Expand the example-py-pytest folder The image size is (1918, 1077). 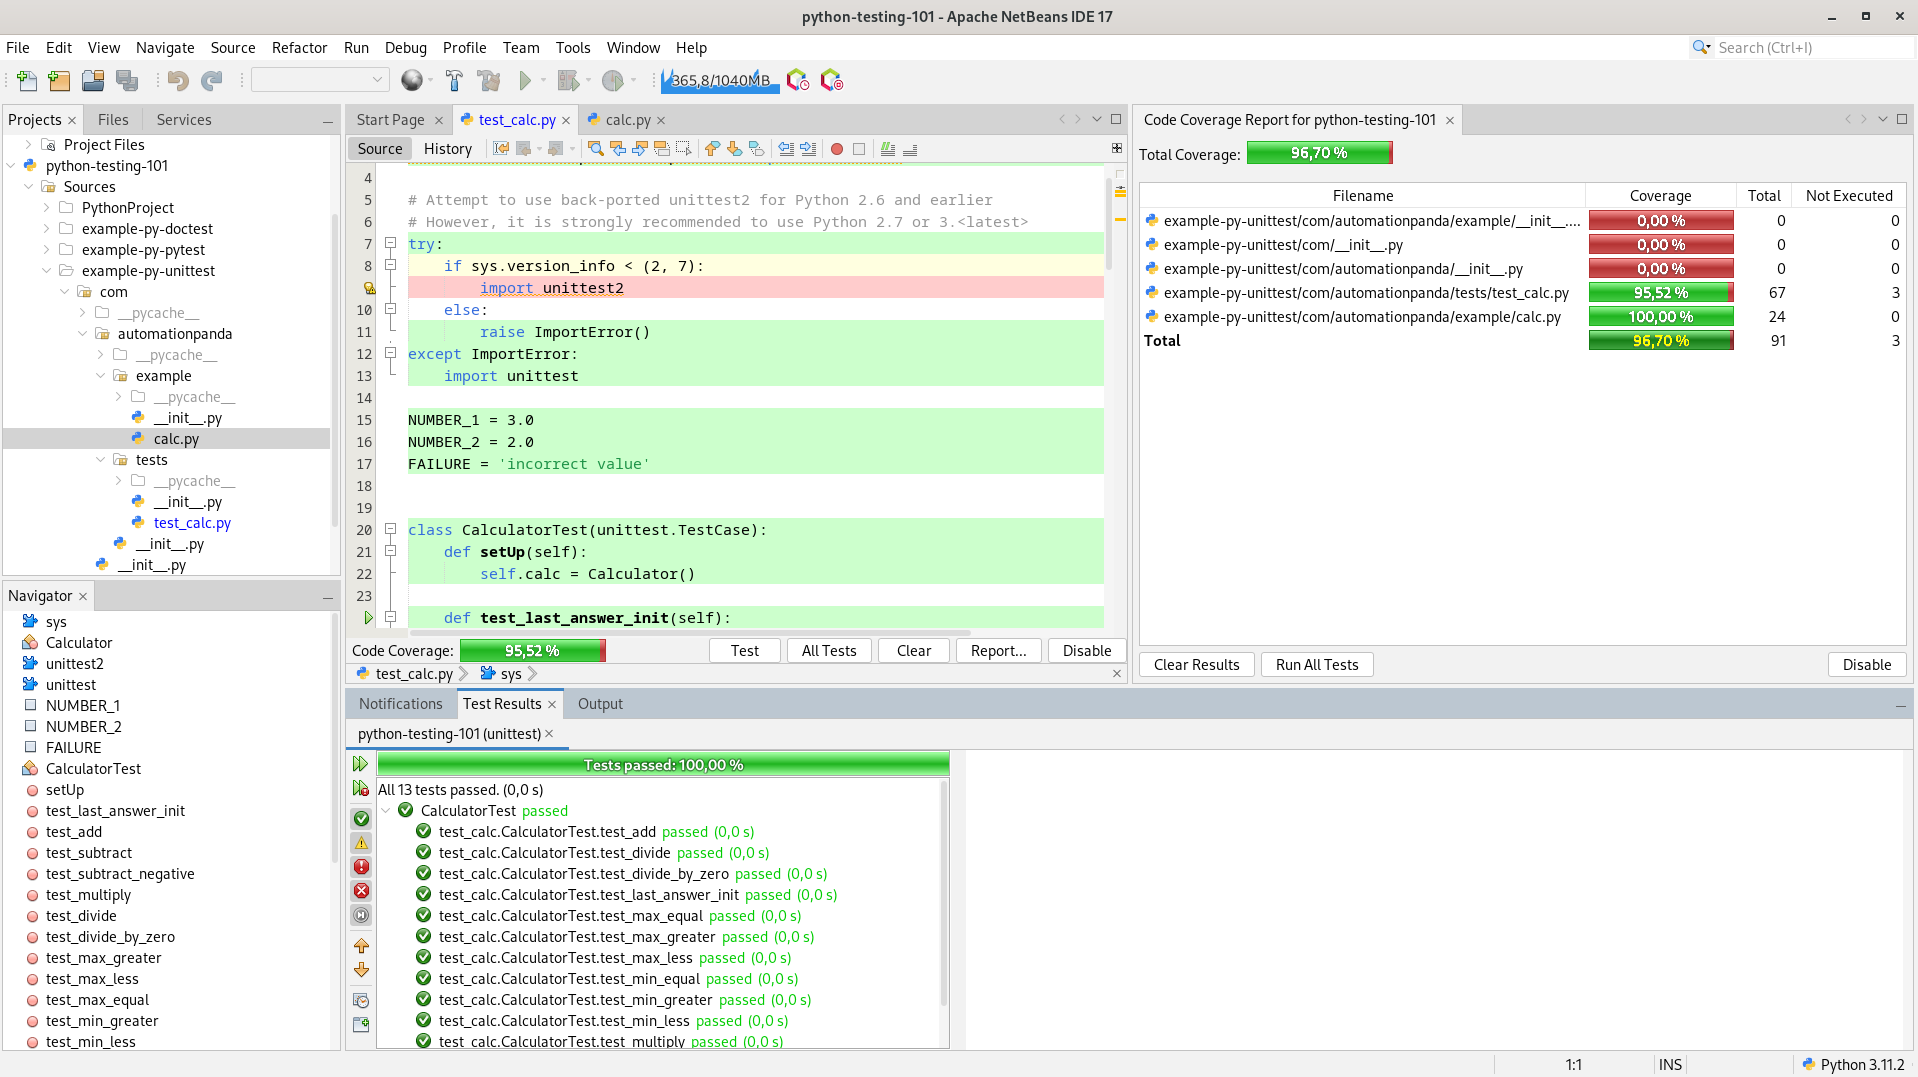pos(47,250)
